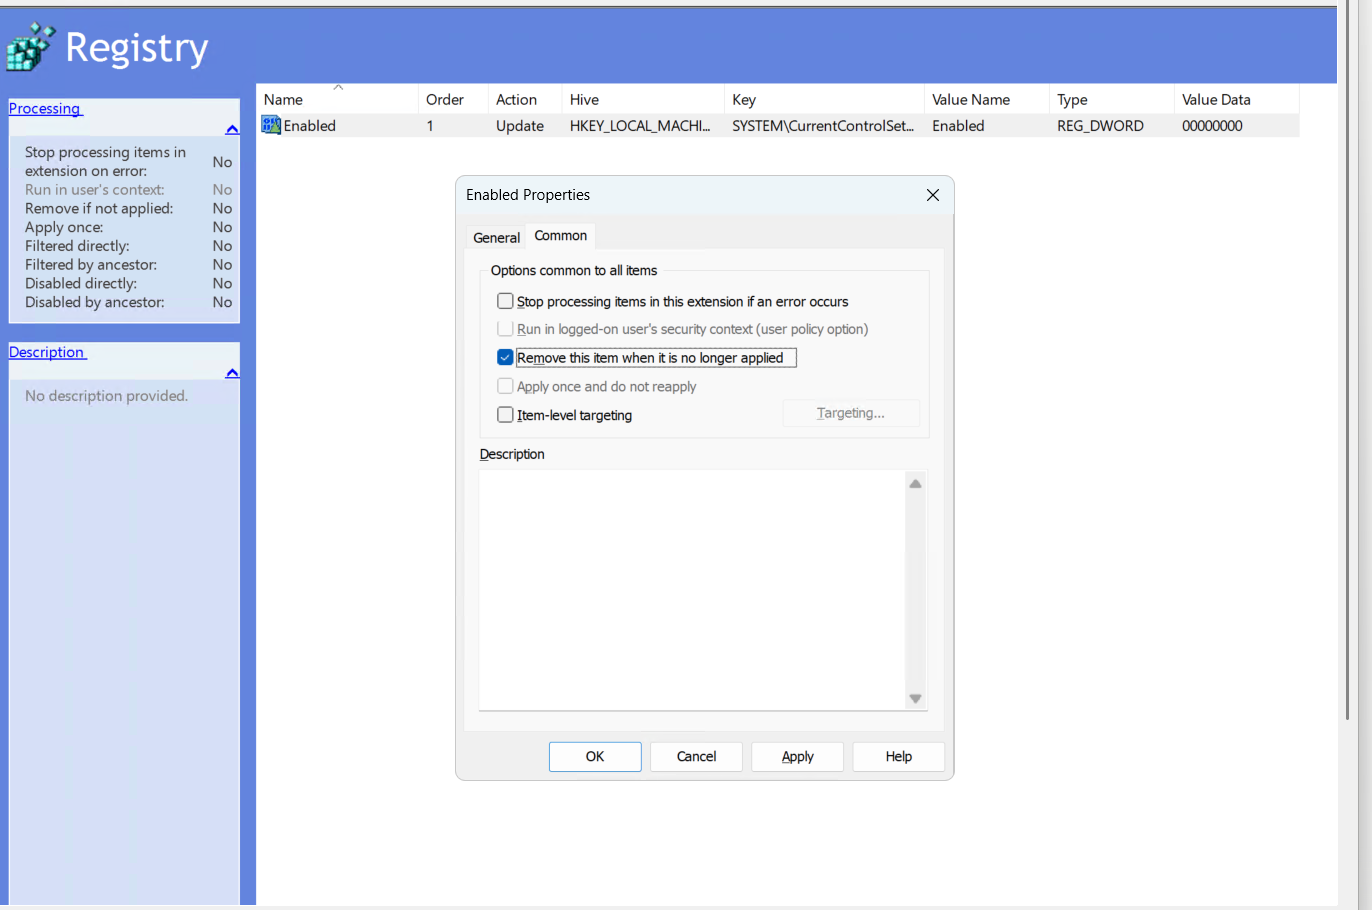Click the Registry cubes icon in header
The width and height of the screenshot is (1372, 910).
pyautogui.click(x=30, y=46)
